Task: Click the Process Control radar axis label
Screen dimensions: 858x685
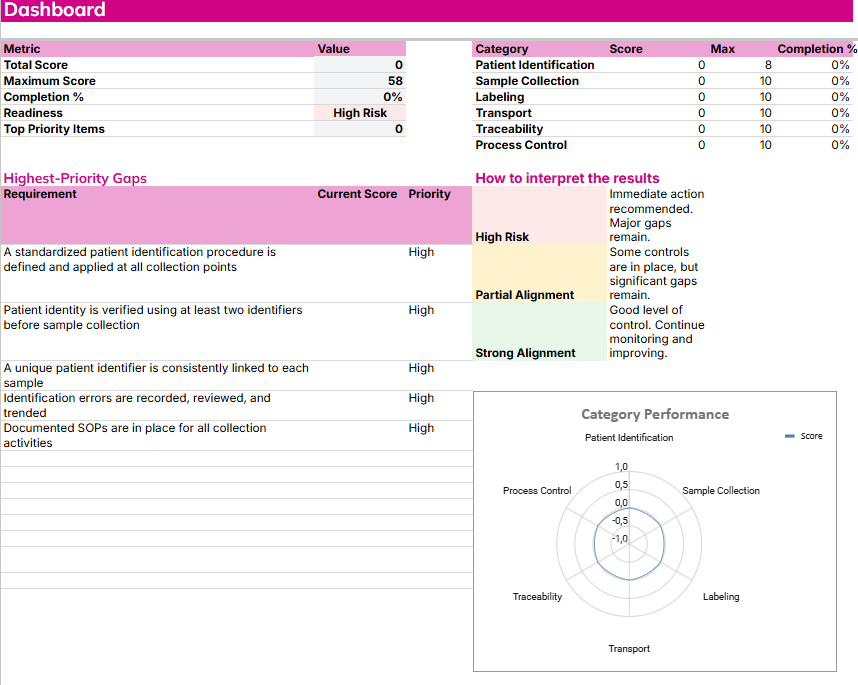Action: click(537, 491)
